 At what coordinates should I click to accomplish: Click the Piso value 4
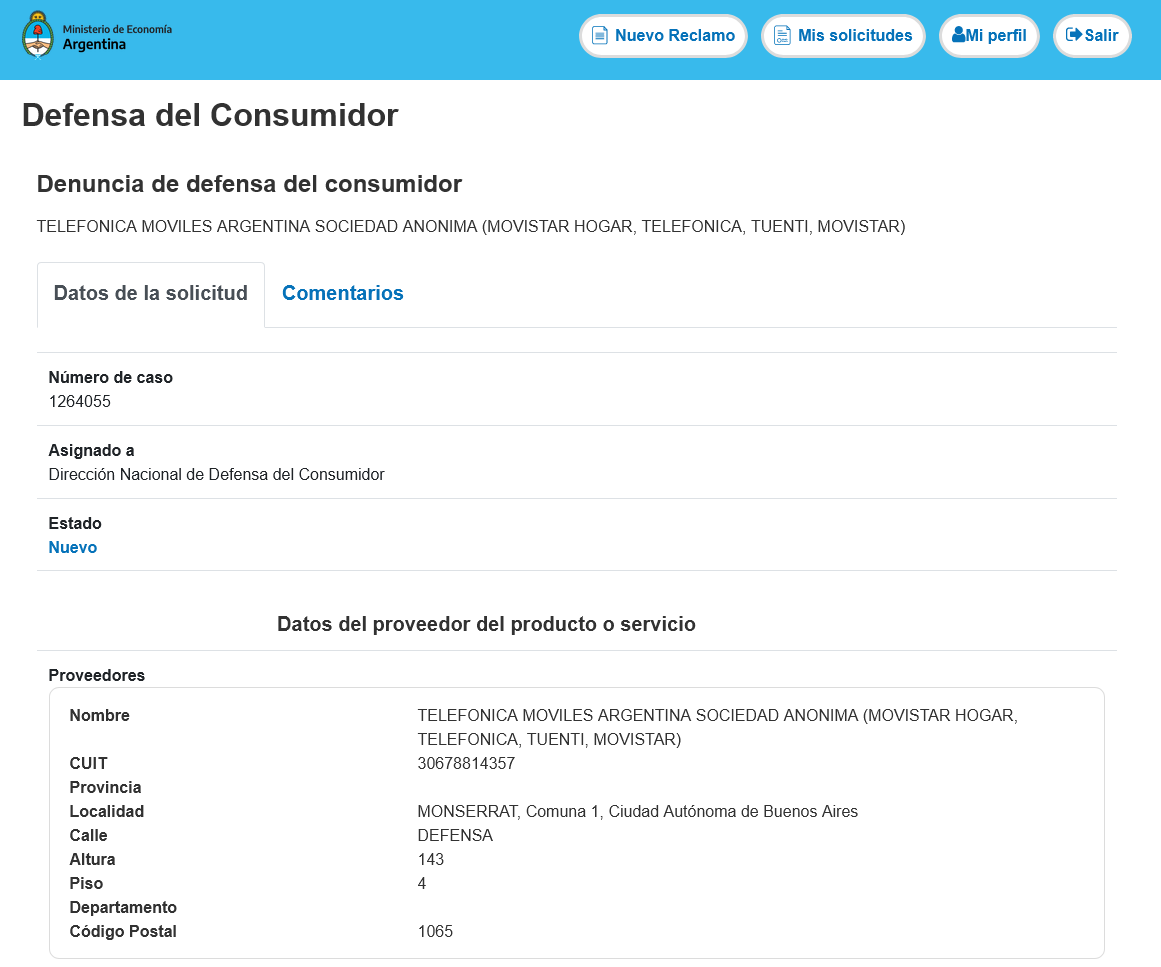click(x=422, y=883)
